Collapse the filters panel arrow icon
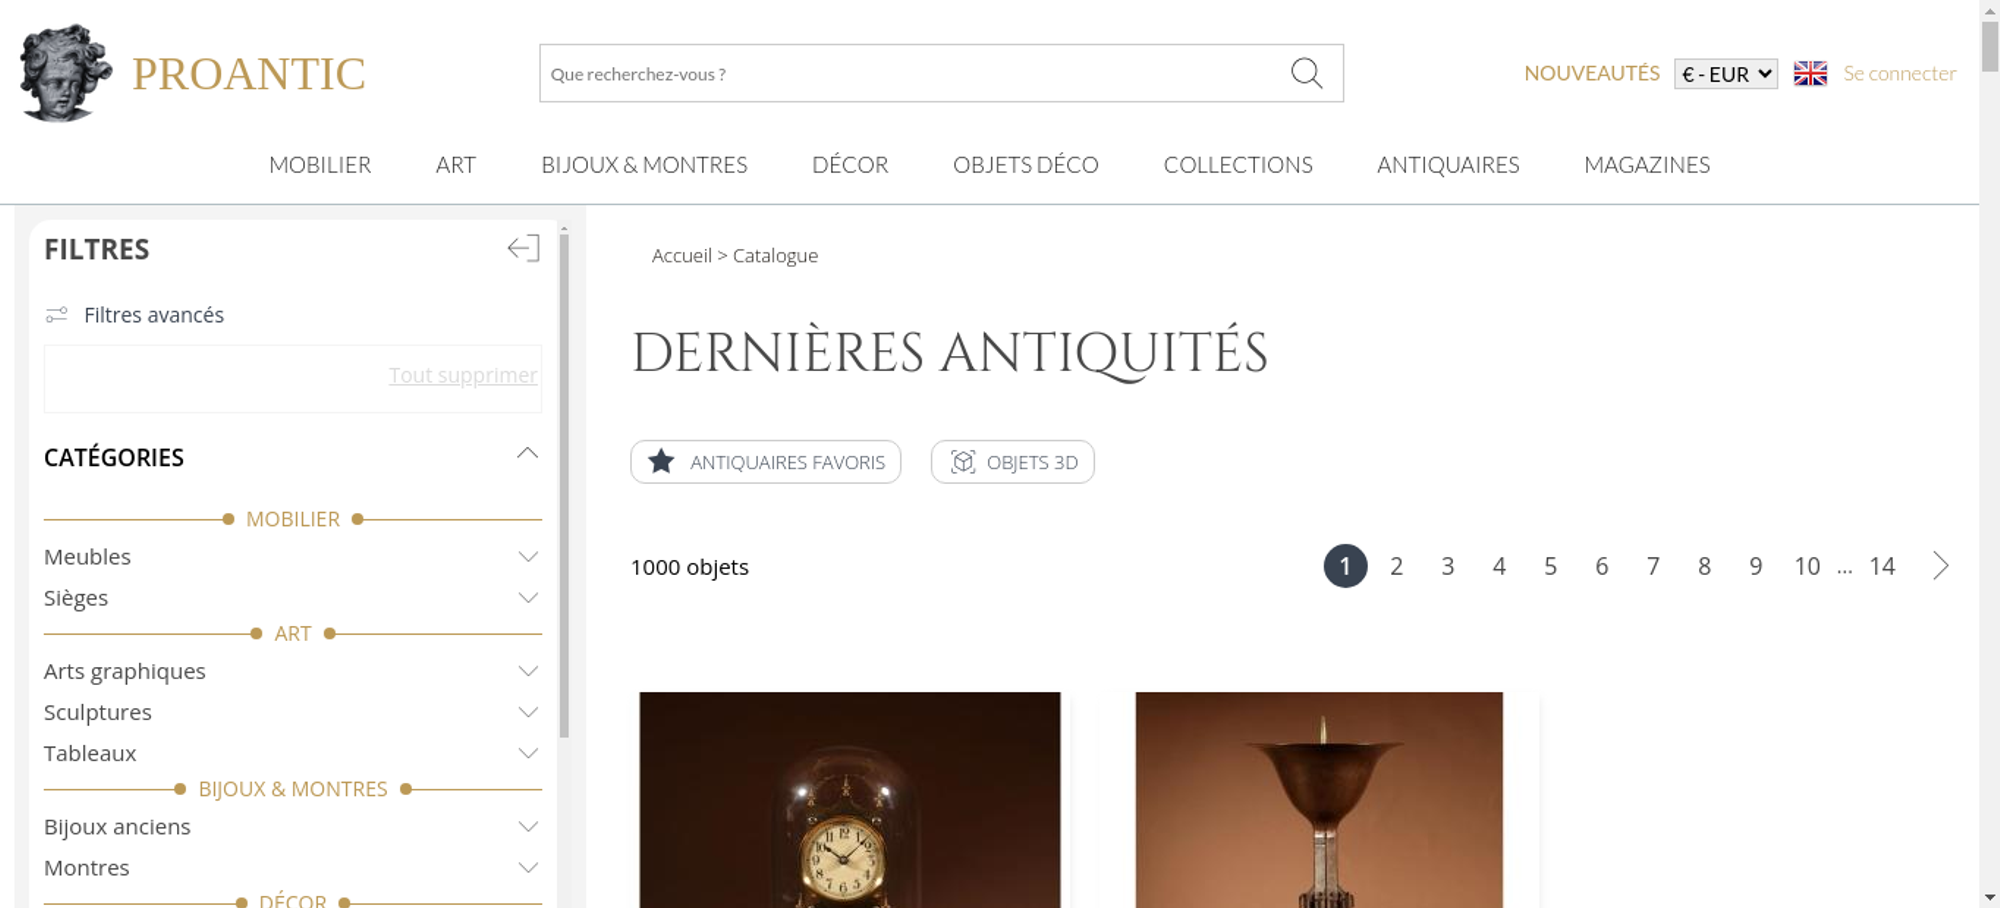Image resolution: width=2000 pixels, height=908 pixels. [523, 248]
